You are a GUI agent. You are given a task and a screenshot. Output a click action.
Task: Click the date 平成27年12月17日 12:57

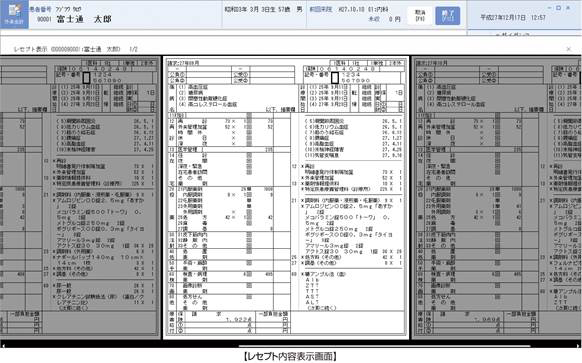513,17
